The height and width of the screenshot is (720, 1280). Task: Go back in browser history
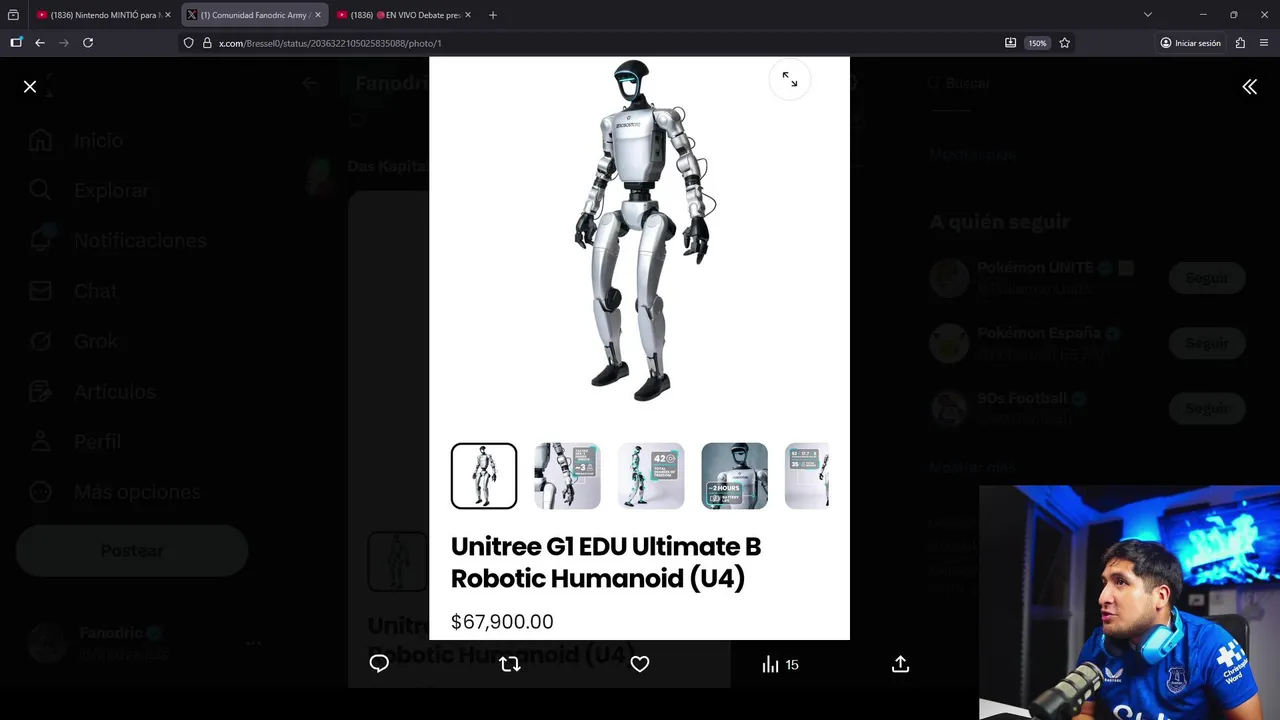40,43
